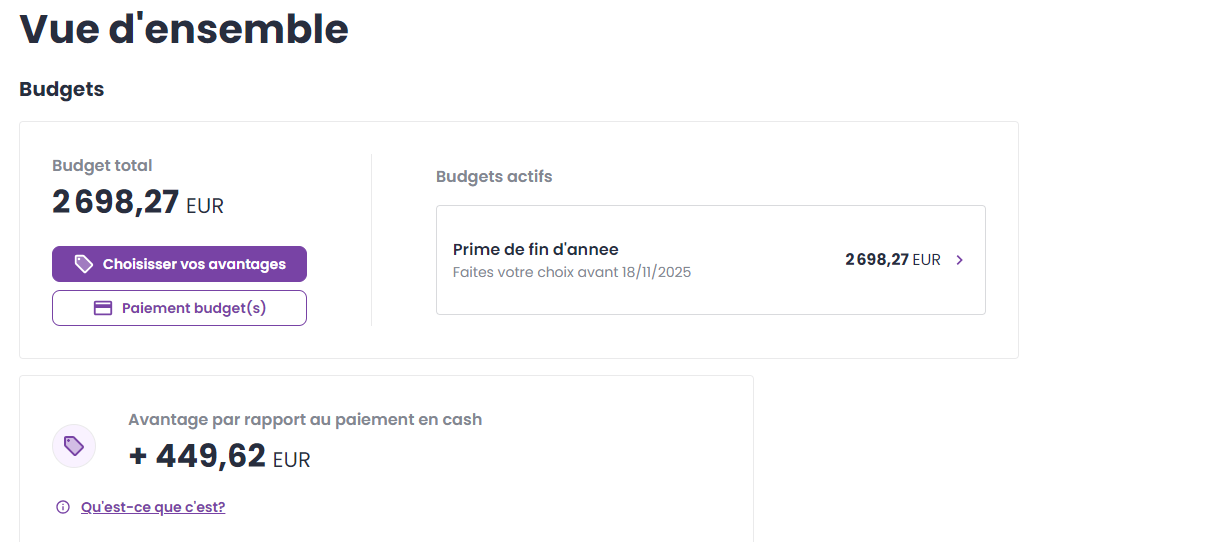Click the card icon in Paiement button

[x=103, y=308]
